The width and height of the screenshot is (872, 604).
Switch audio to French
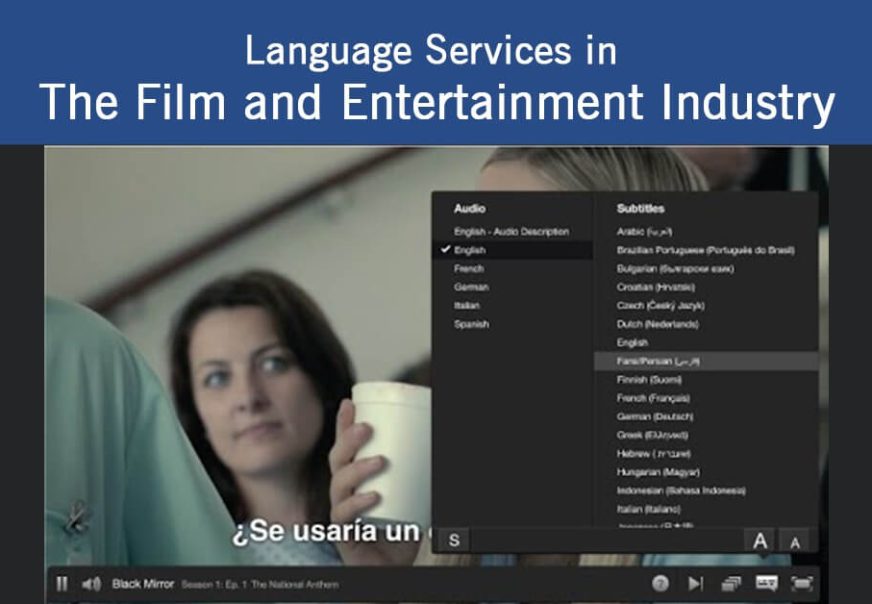point(468,269)
